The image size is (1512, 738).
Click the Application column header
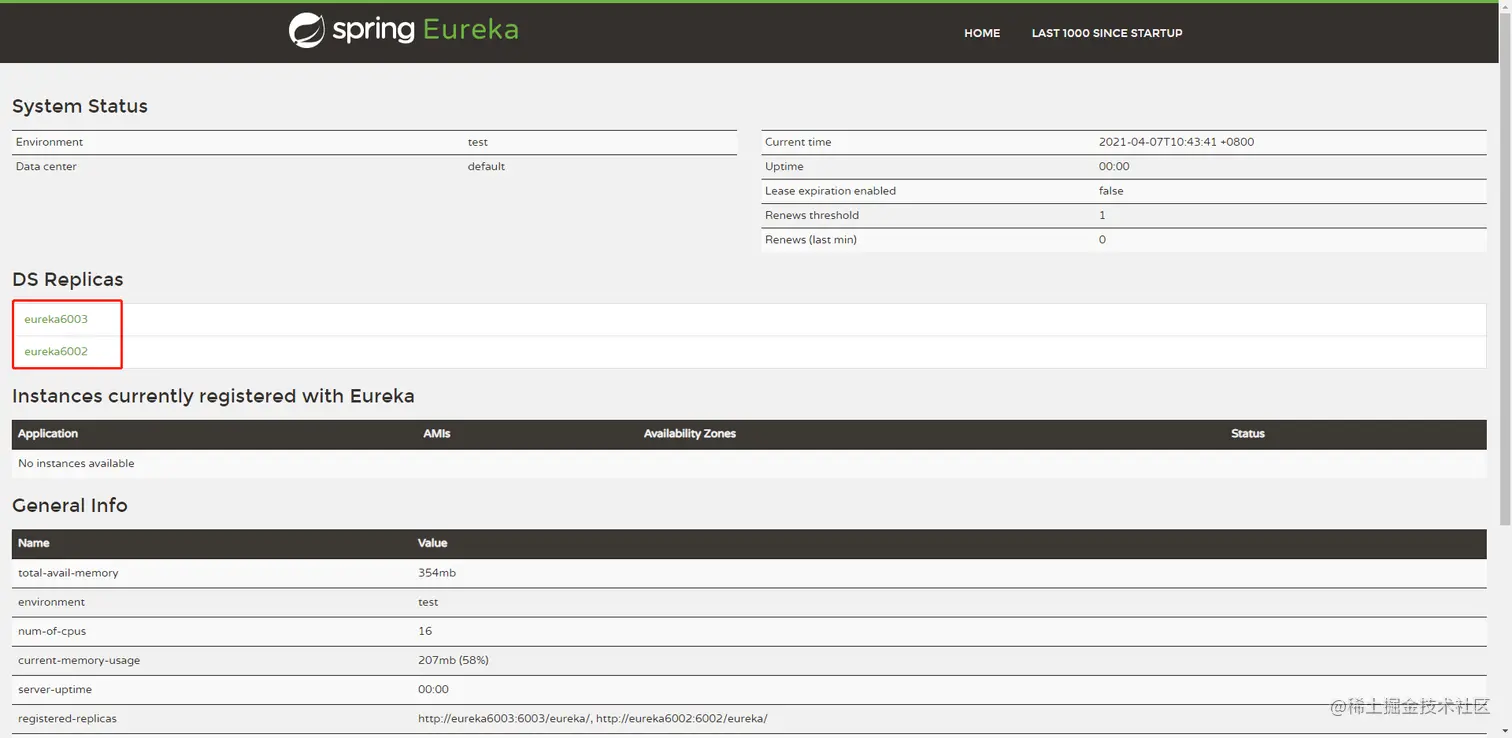tap(48, 433)
